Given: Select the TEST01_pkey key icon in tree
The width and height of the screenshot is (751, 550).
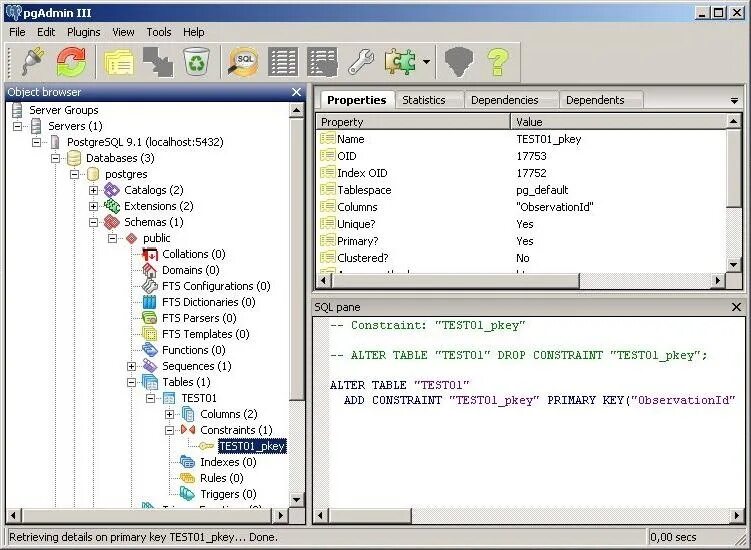Looking at the screenshot, I should 206,446.
